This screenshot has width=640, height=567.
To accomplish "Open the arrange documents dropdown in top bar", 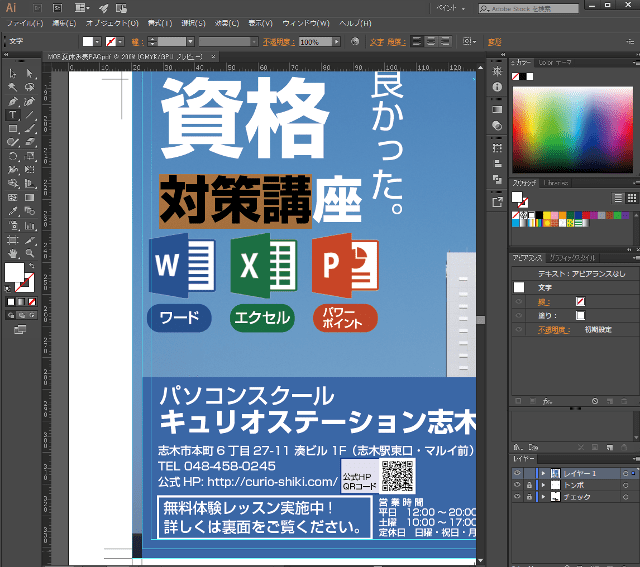I will click(82, 8).
